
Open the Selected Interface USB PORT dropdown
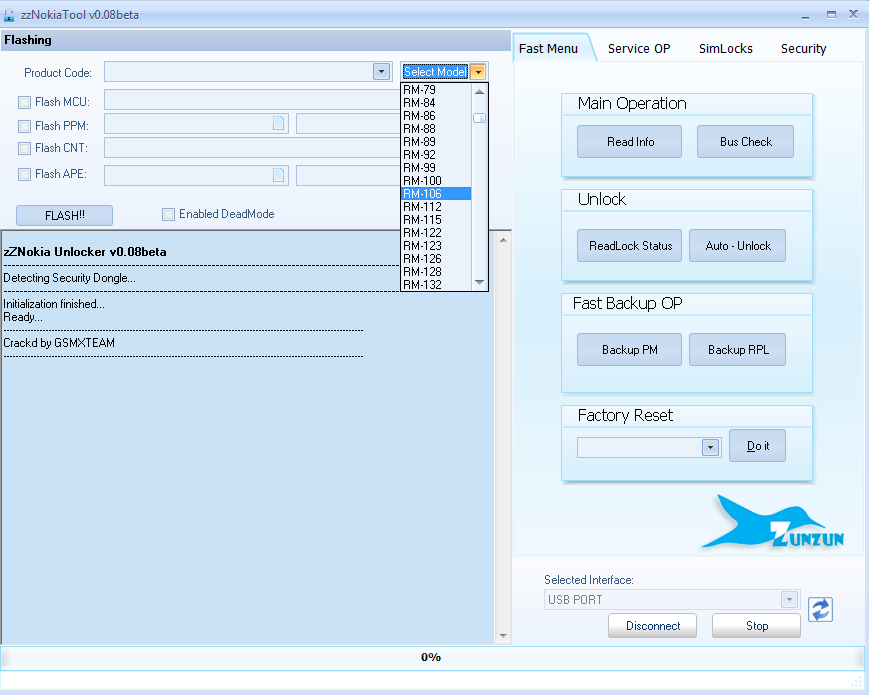(789, 599)
